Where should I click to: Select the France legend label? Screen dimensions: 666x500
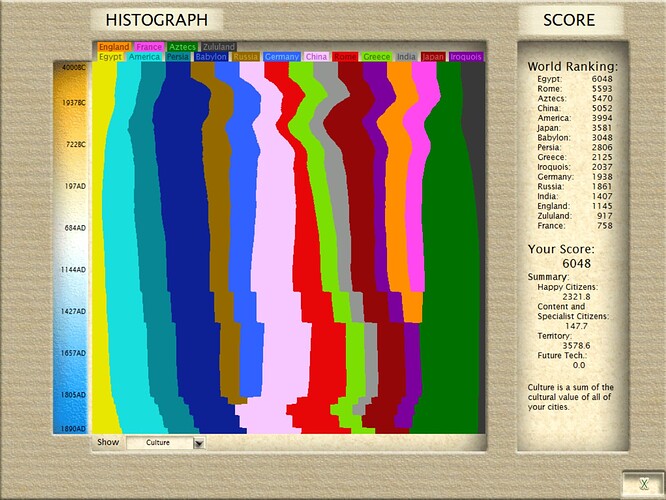click(x=149, y=47)
